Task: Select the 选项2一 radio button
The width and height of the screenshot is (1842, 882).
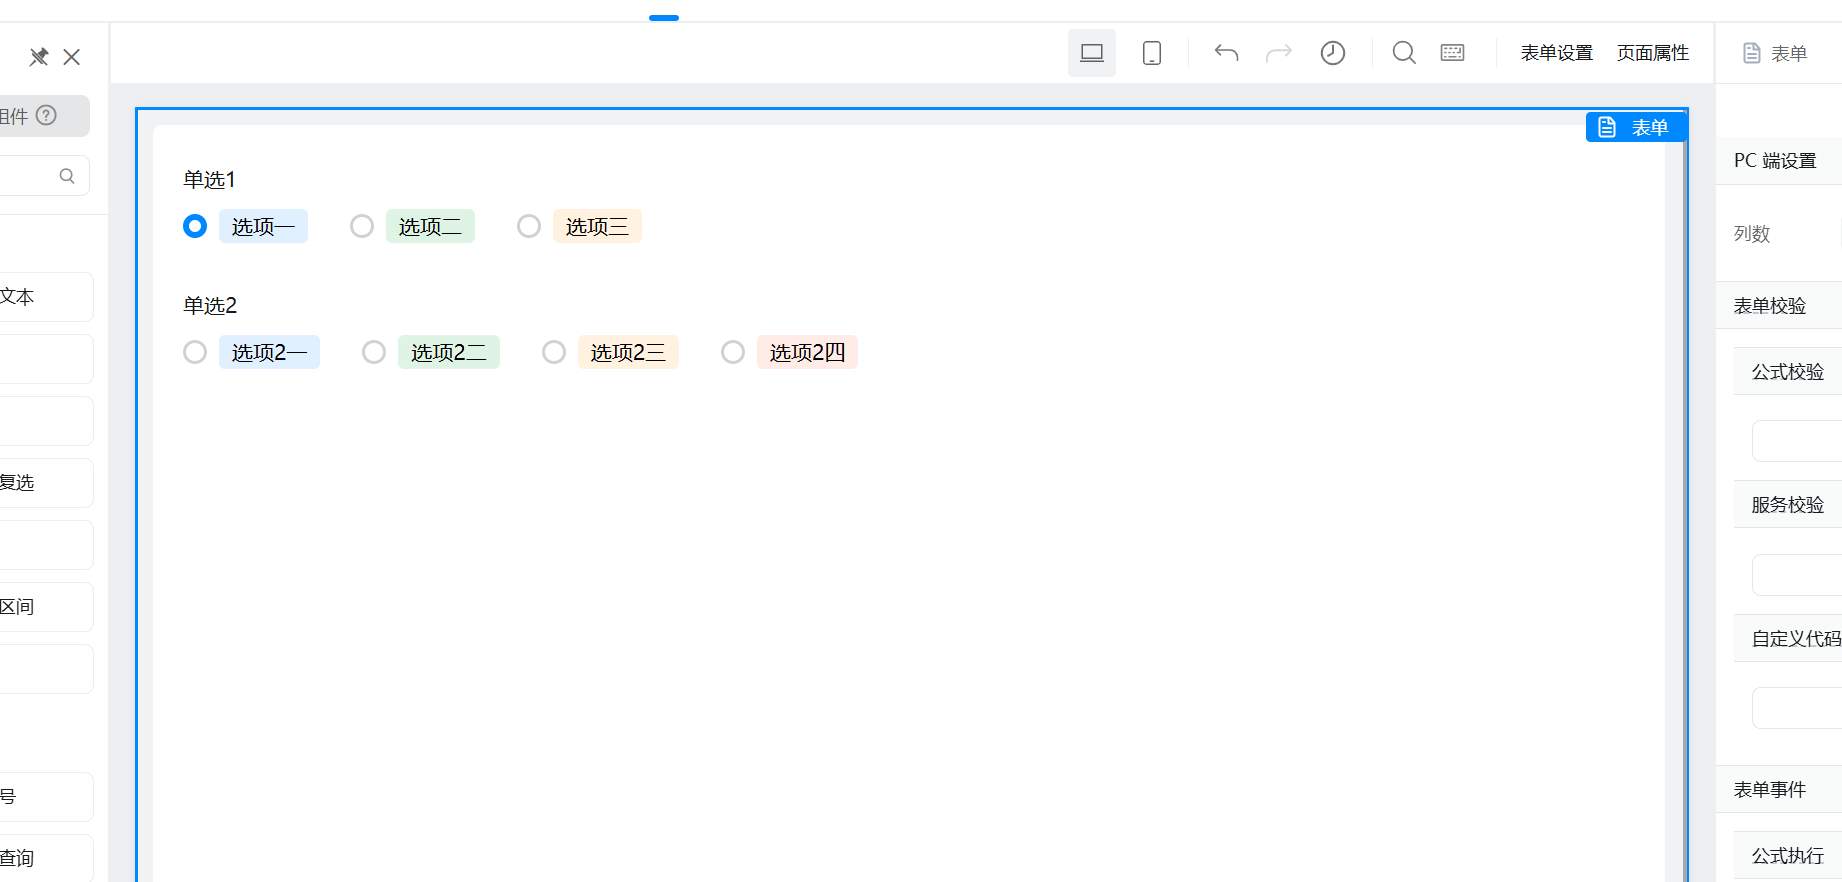Action: click(x=195, y=352)
